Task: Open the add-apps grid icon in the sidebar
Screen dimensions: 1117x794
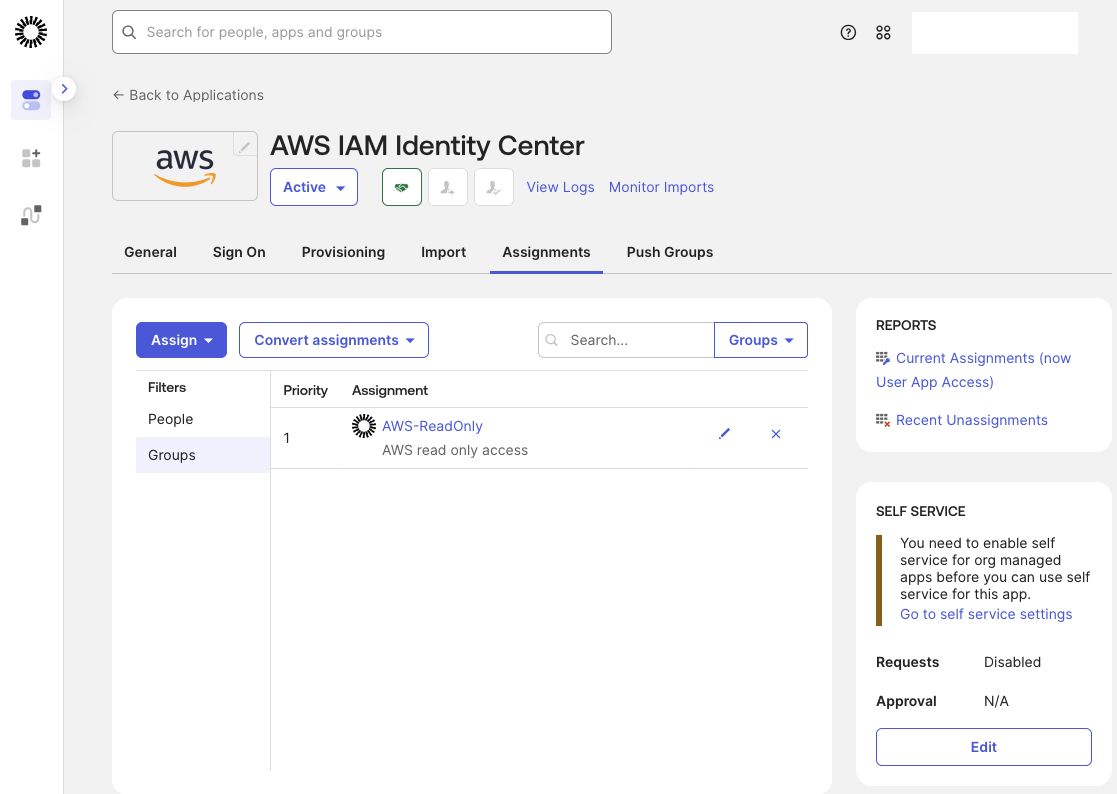Action: [30, 157]
